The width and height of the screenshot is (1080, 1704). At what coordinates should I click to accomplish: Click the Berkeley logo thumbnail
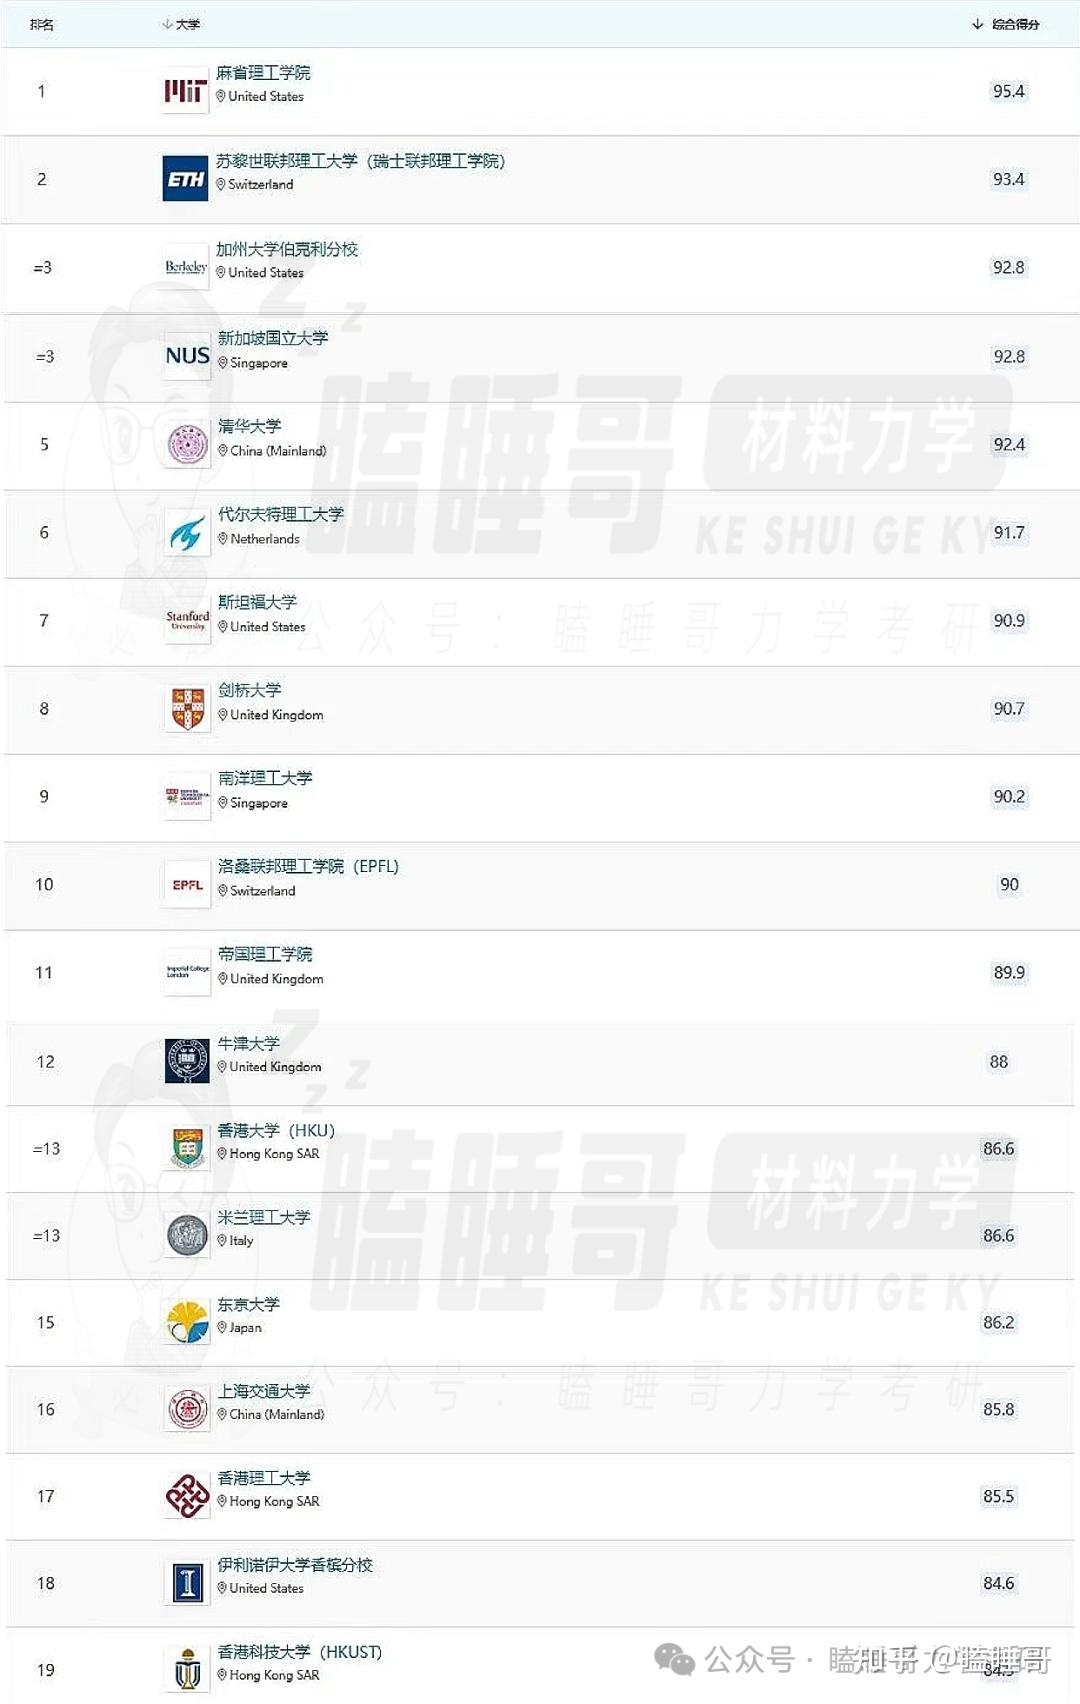click(186, 267)
